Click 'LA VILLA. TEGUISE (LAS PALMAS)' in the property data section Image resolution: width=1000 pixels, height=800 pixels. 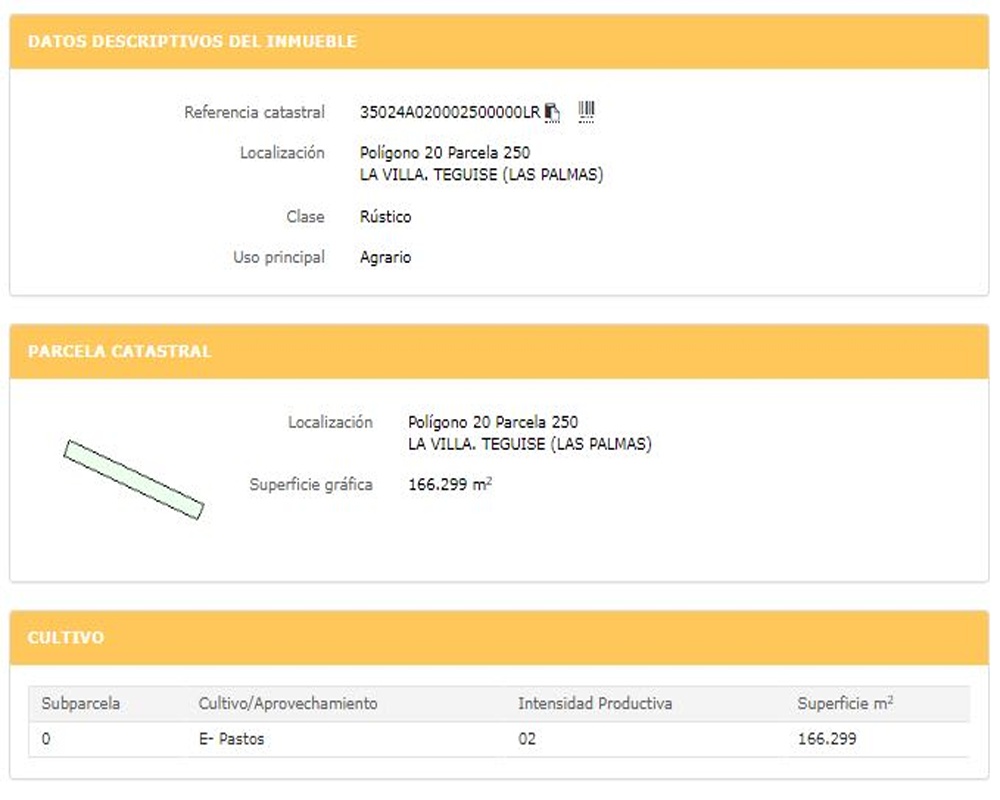tap(482, 175)
